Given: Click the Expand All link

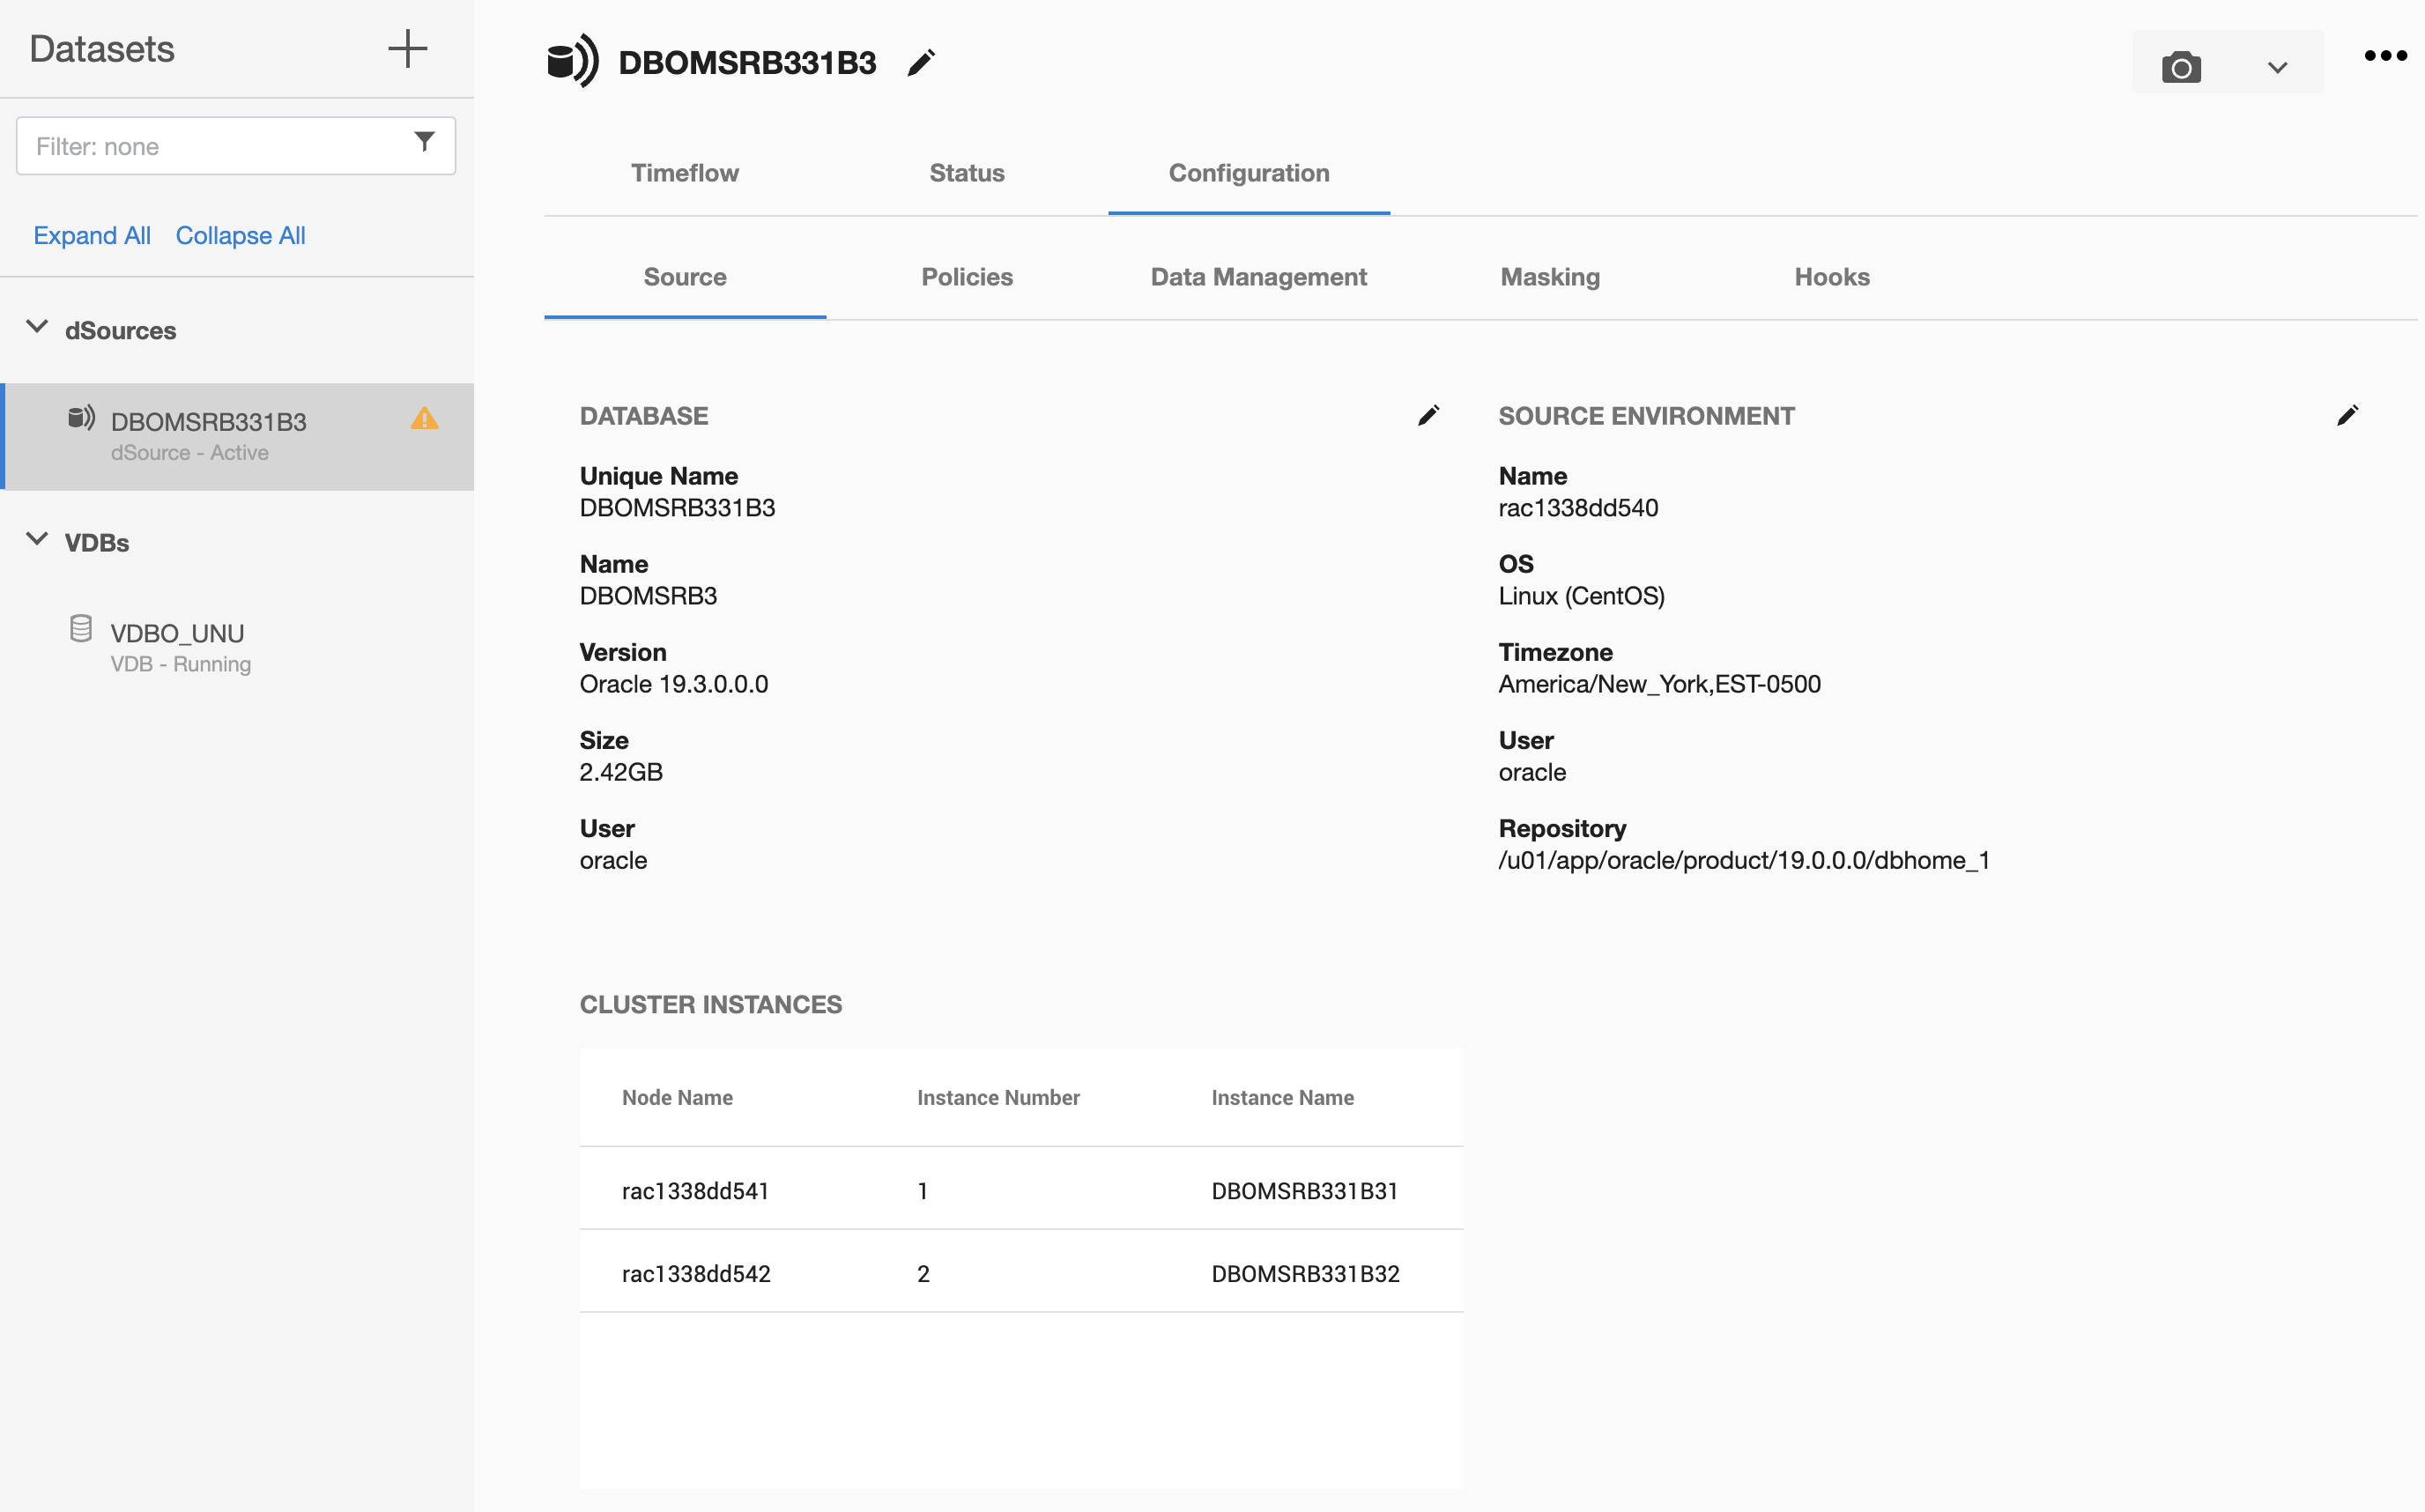Looking at the screenshot, I should click(91, 235).
